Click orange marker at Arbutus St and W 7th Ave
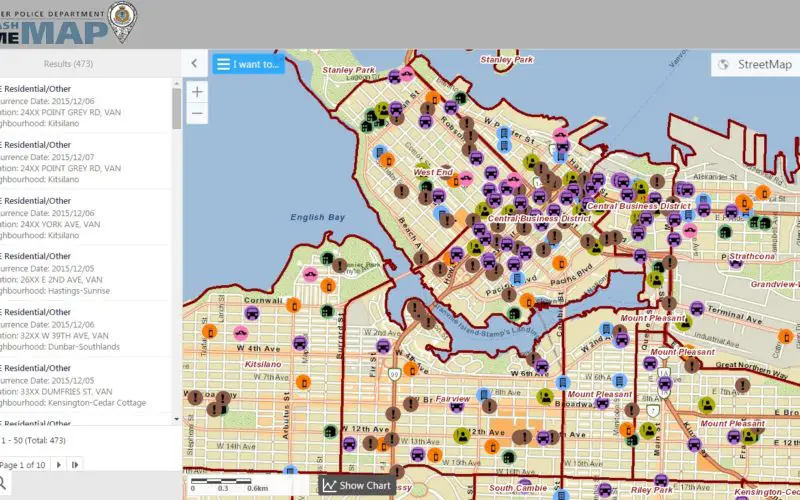Screen dimensions: 800x500 click(303, 382)
